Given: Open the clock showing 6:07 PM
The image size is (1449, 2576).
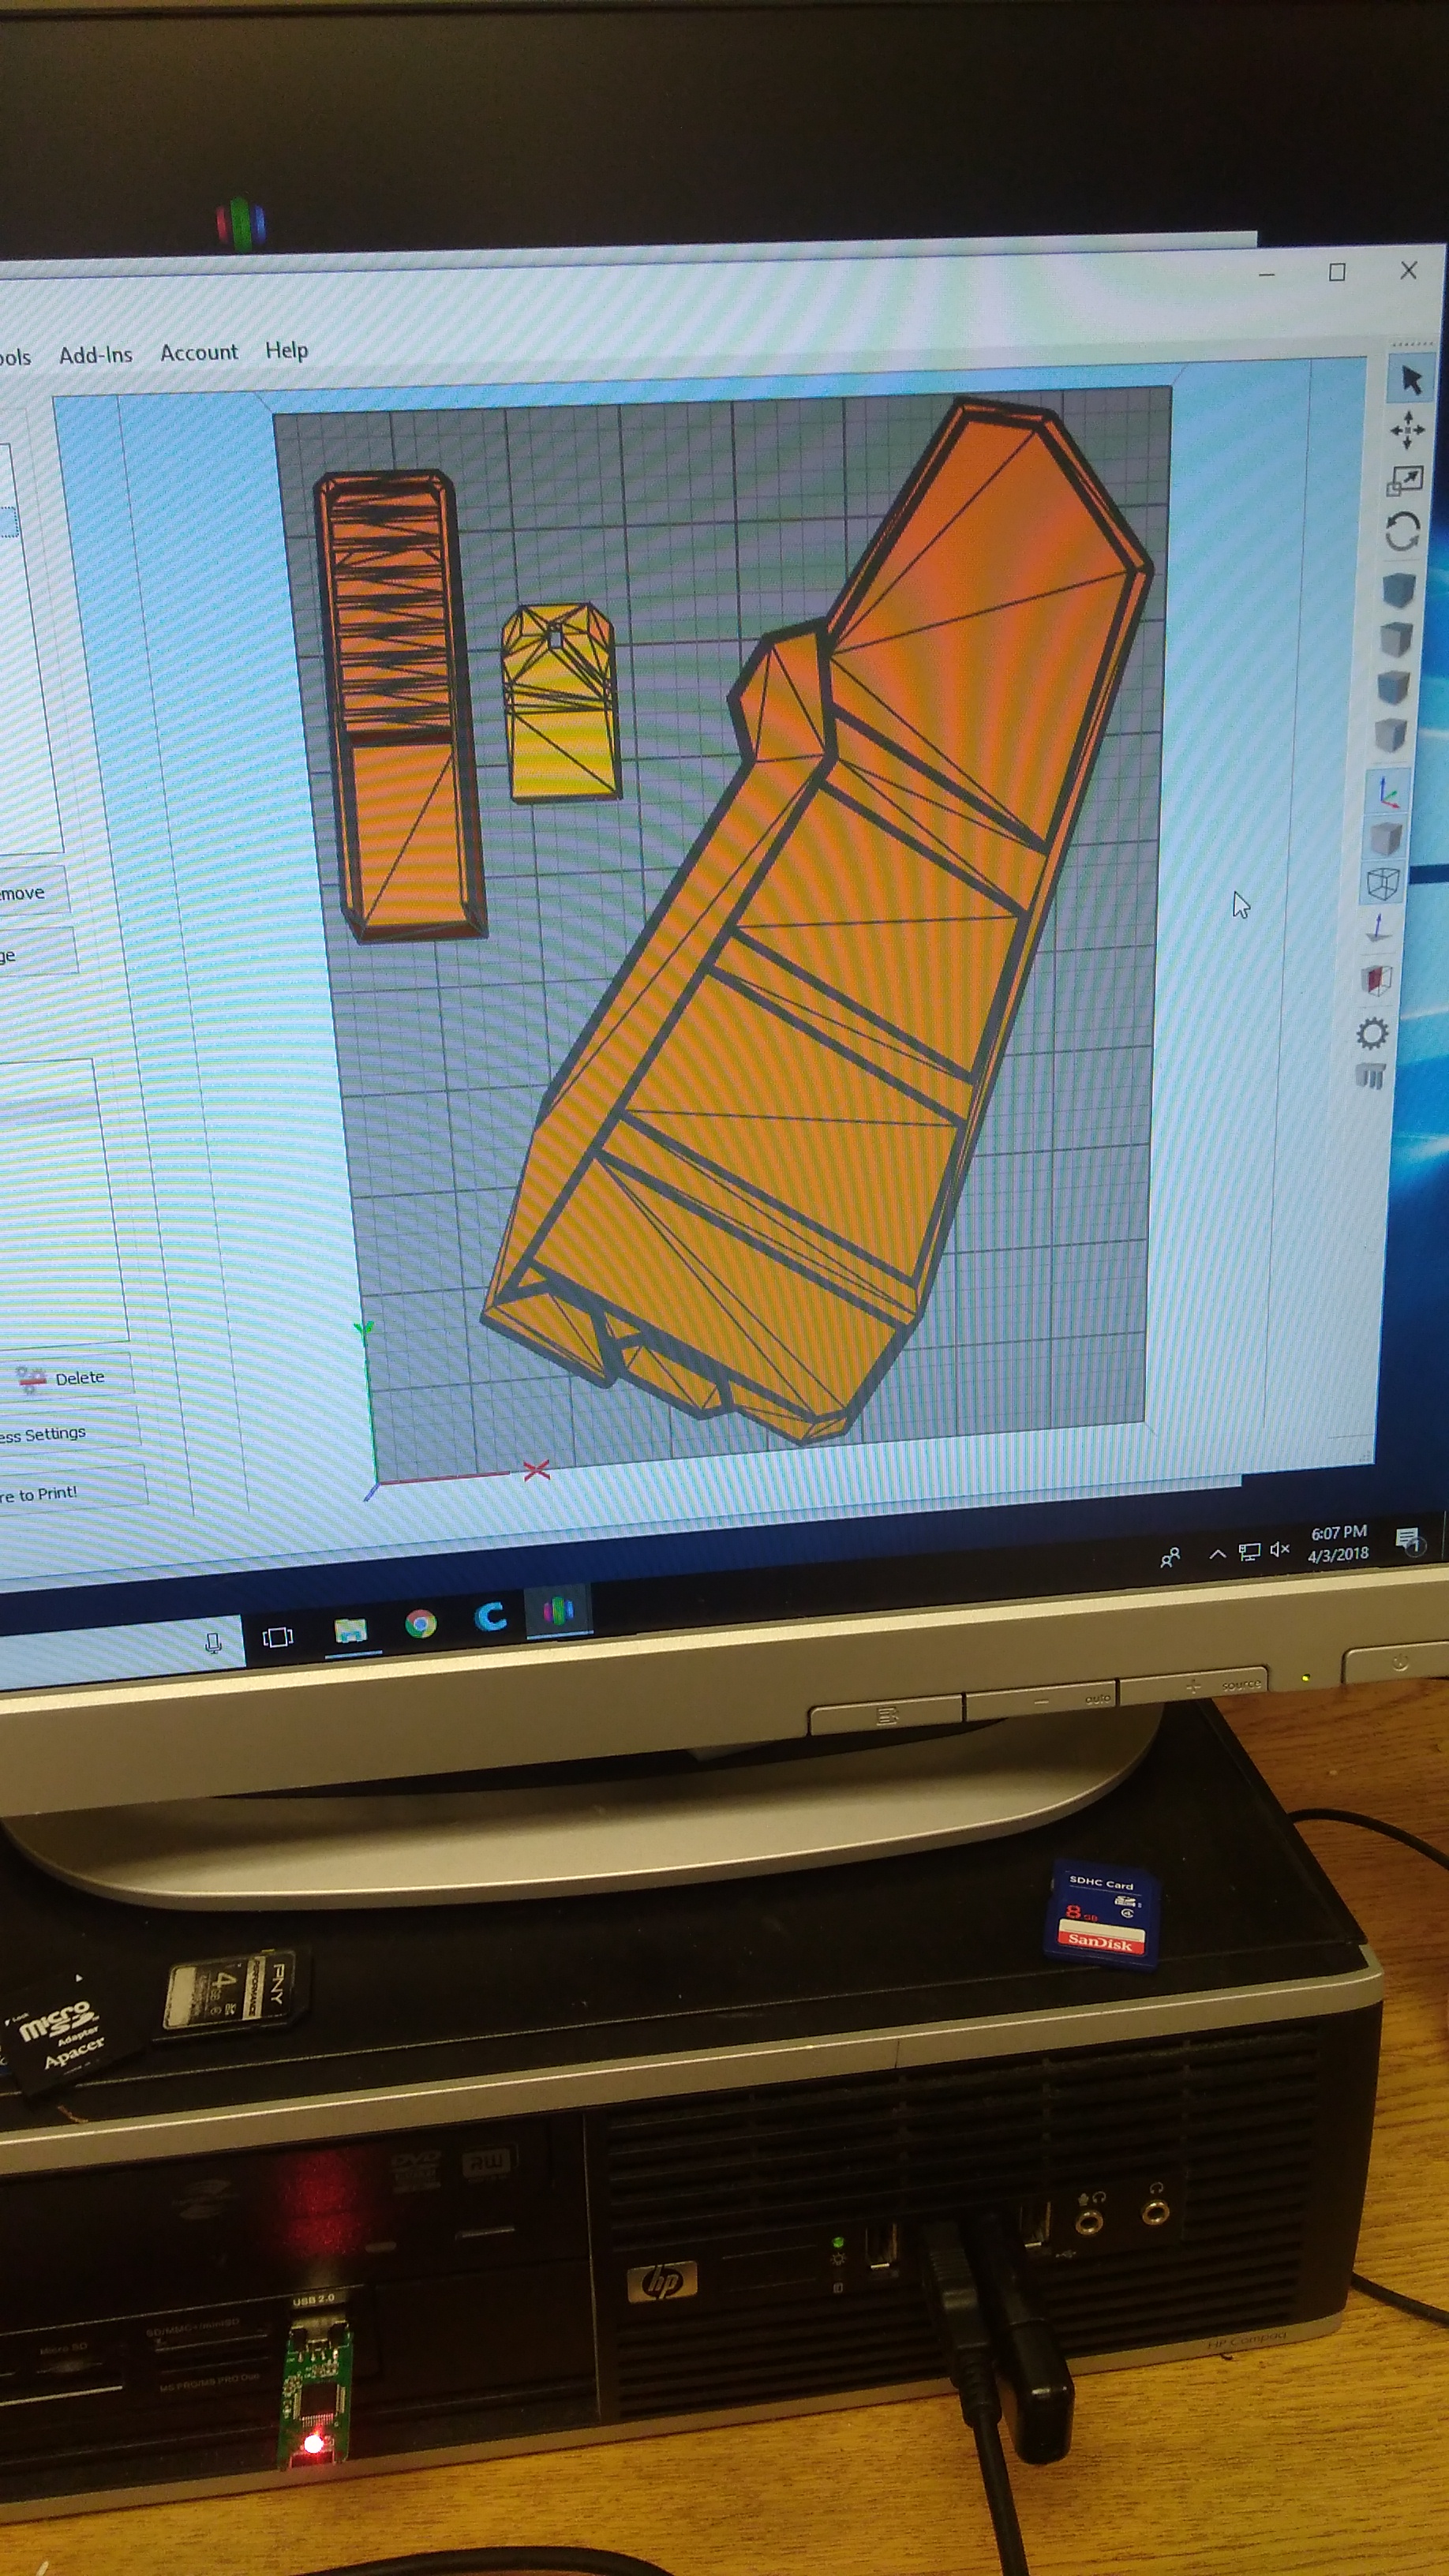Looking at the screenshot, I should click(x=1338, y=1544).
